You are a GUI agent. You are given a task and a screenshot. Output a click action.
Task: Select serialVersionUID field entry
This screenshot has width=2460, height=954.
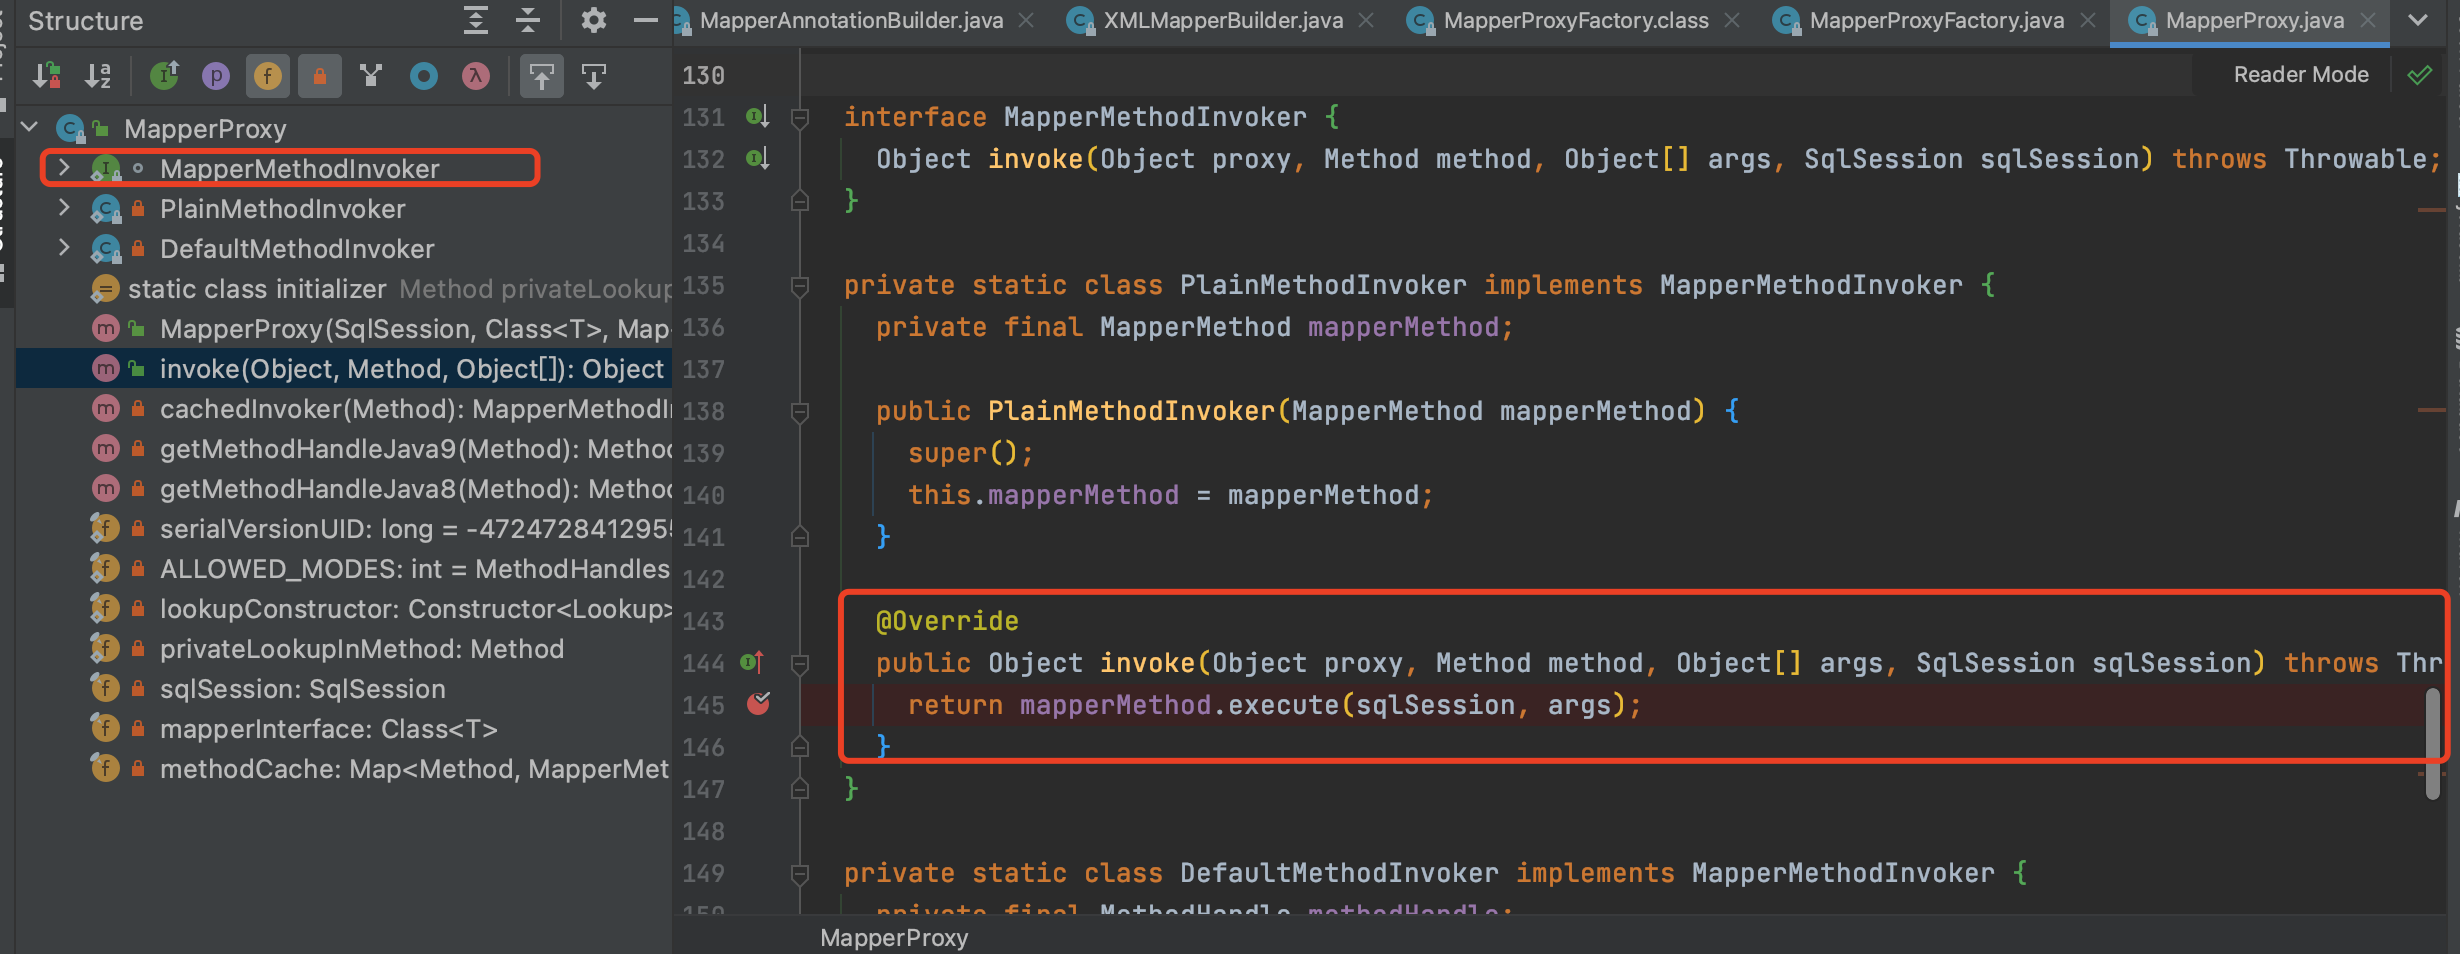tap(344, 529)
